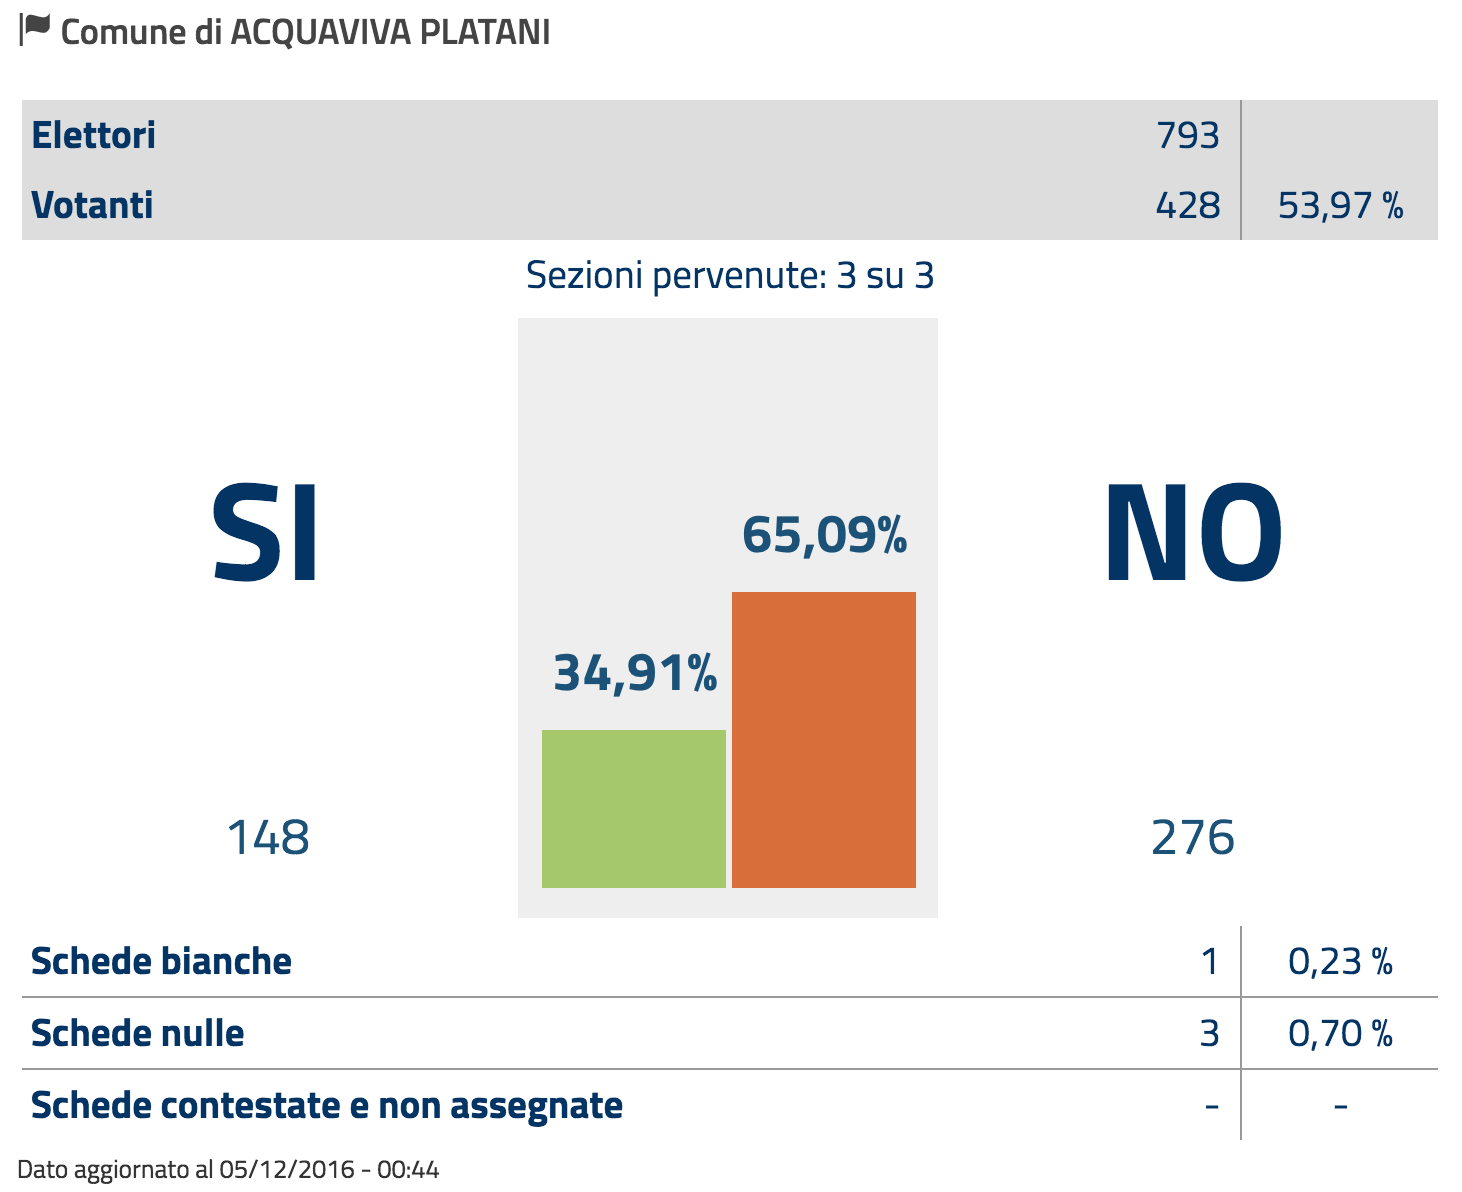Select the large NO label
Image resolution: width=1462 pixels, height=1192 pixels.
pyautogui.click(x=1193, y=532)
